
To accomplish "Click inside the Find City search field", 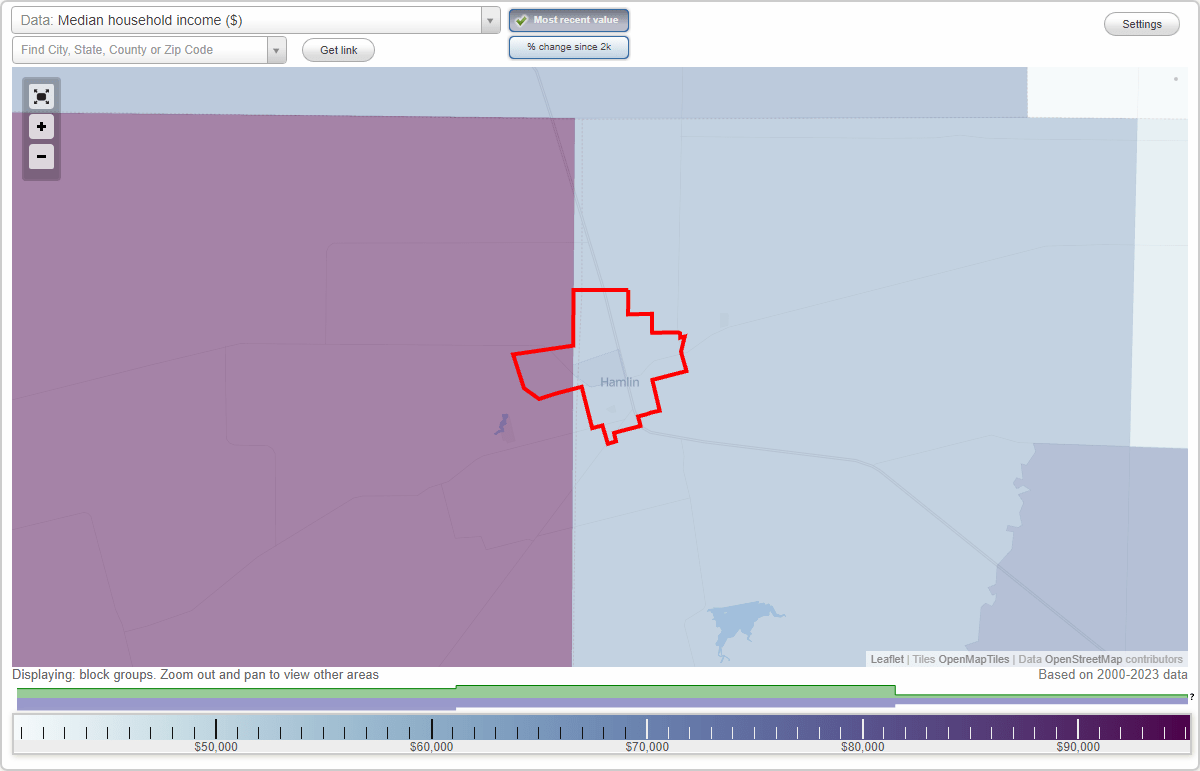I will 140,49.
